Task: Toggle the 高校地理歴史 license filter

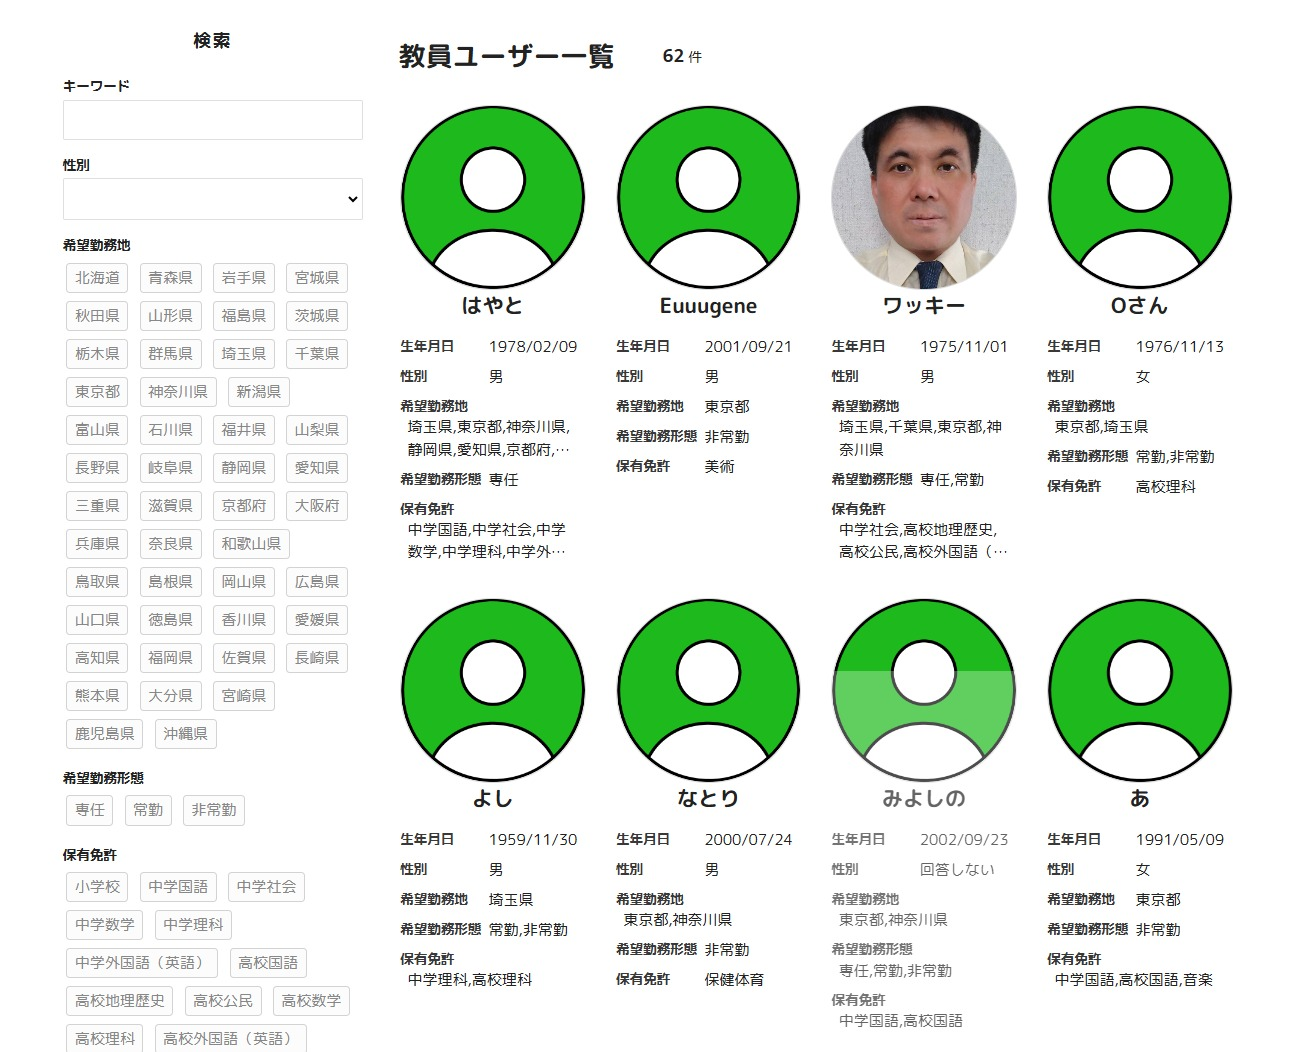Action: 120,1001
